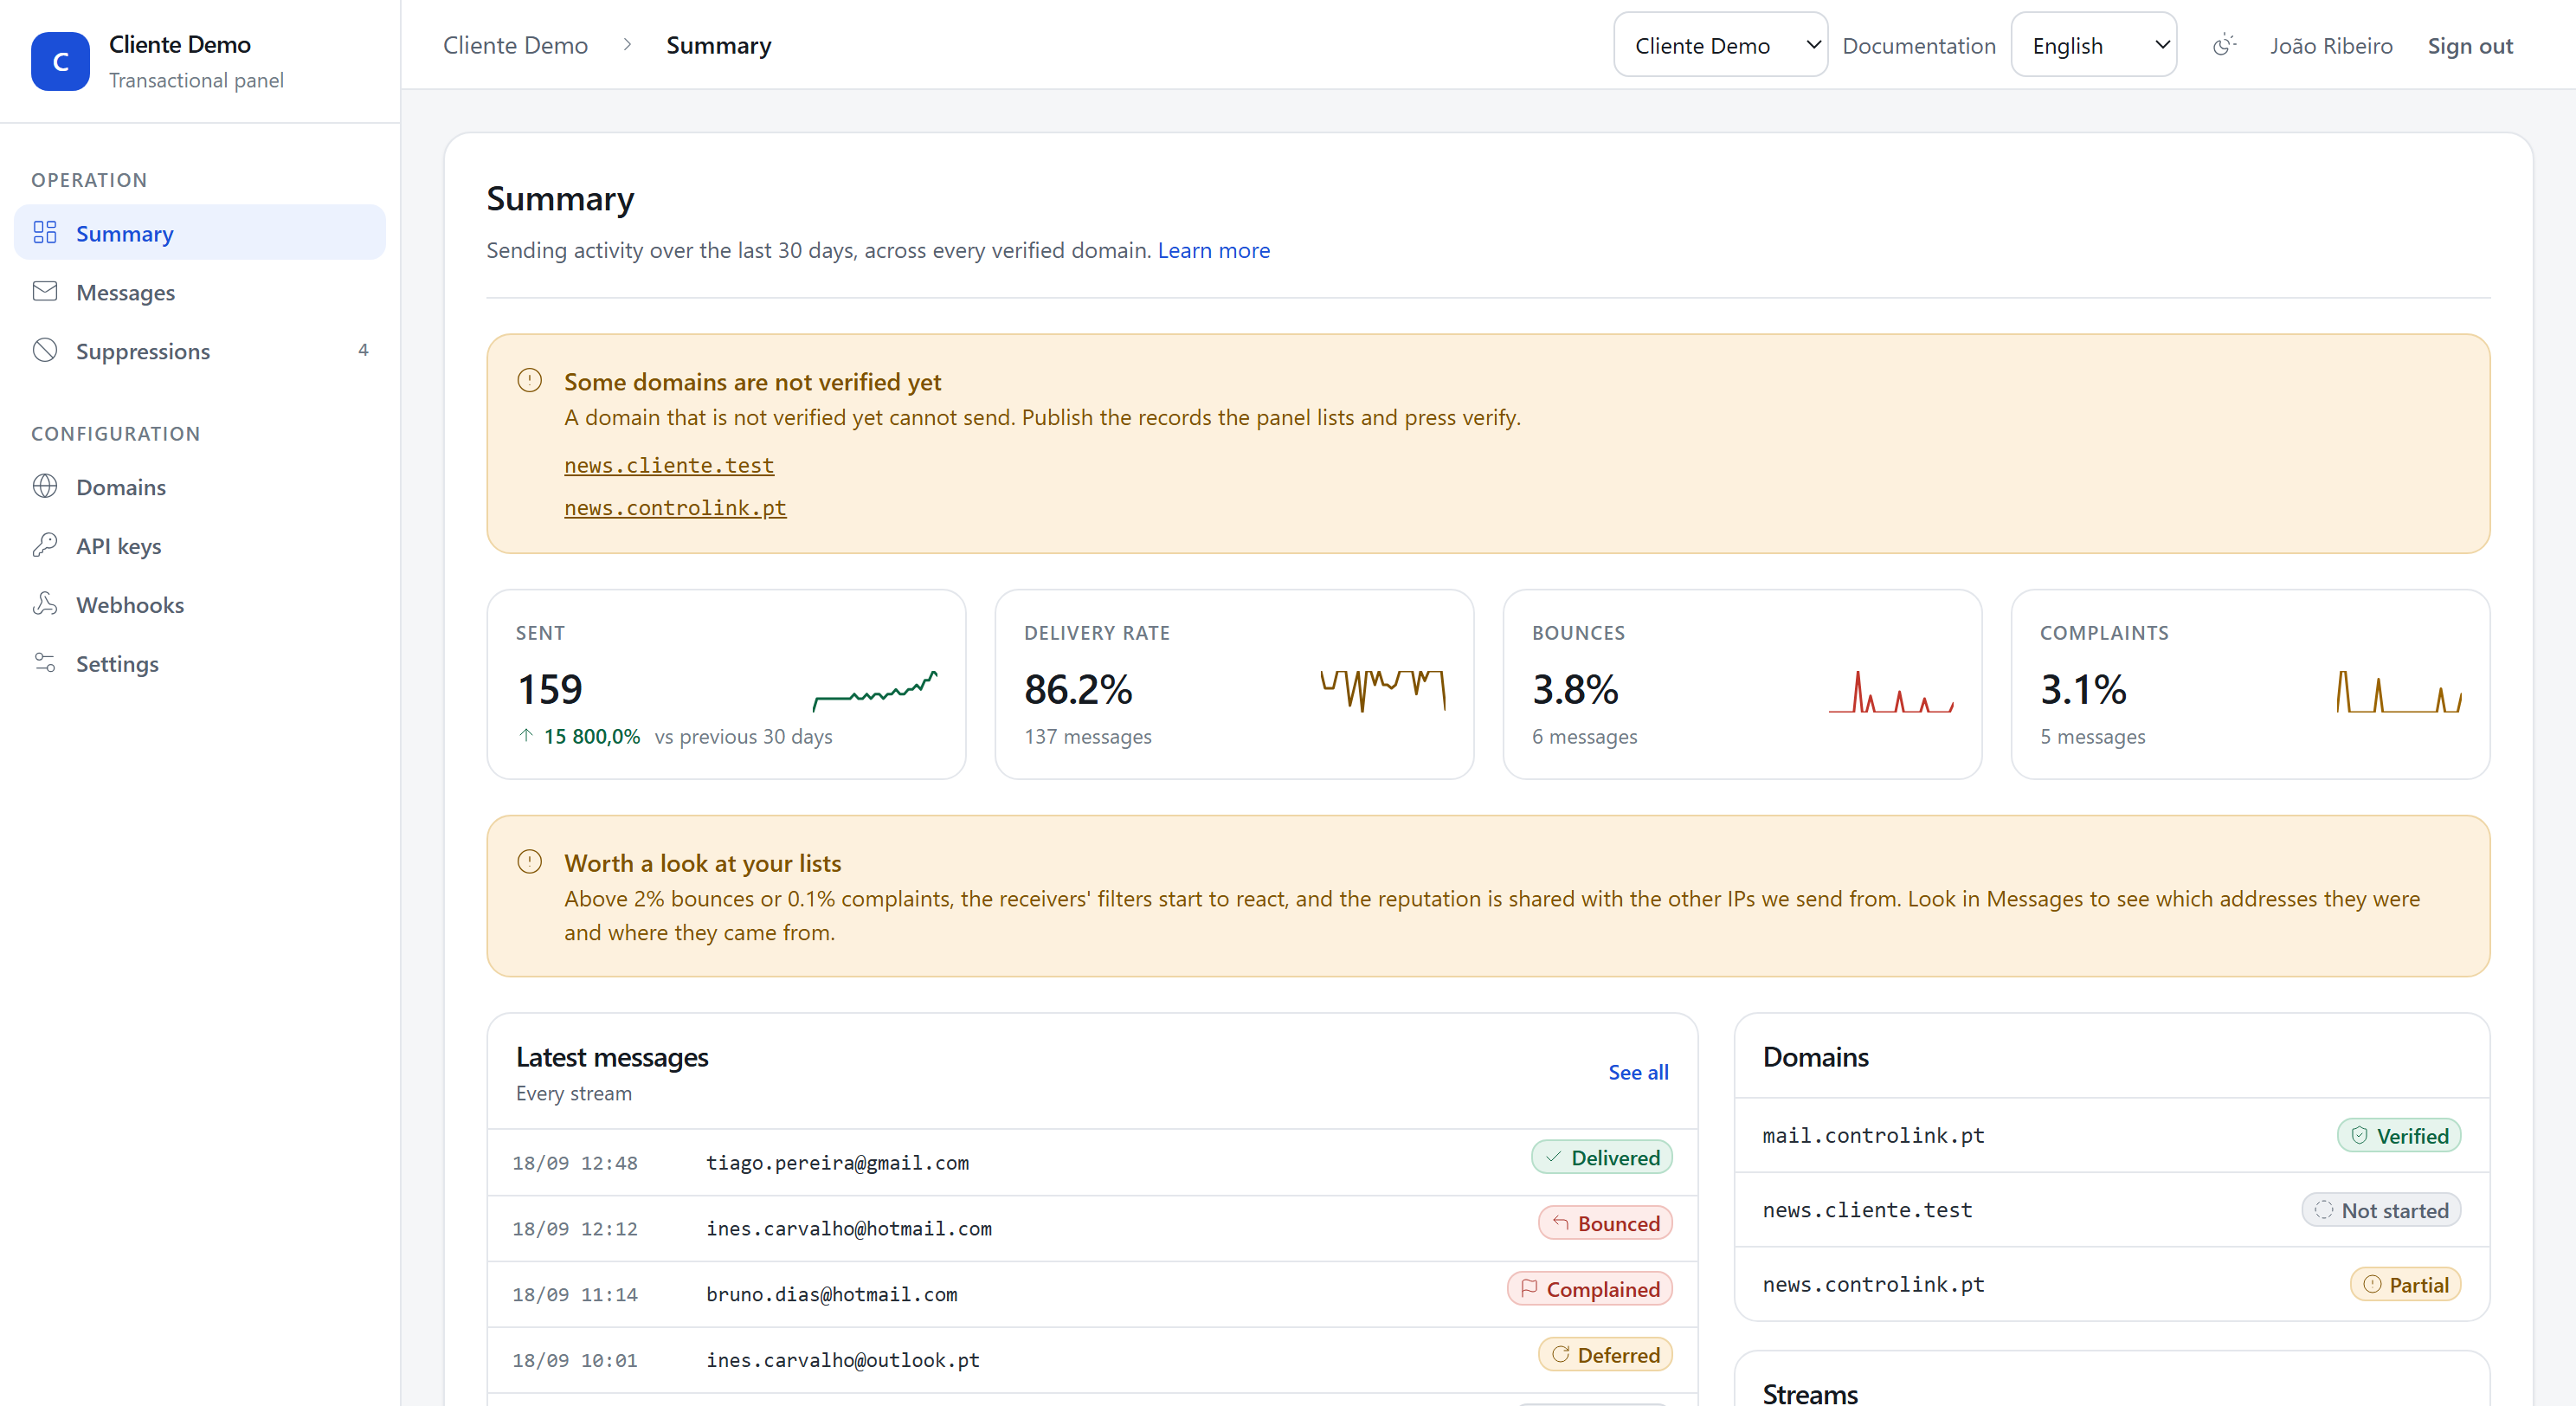Click the Complained status badge
The height and width of the screenshot is (1406, 2576).
tap(1590, 1289)
